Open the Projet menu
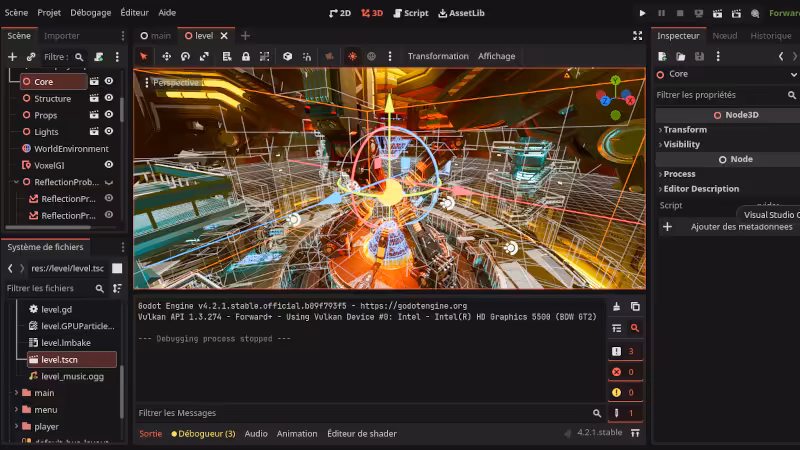 coord(49,13)
